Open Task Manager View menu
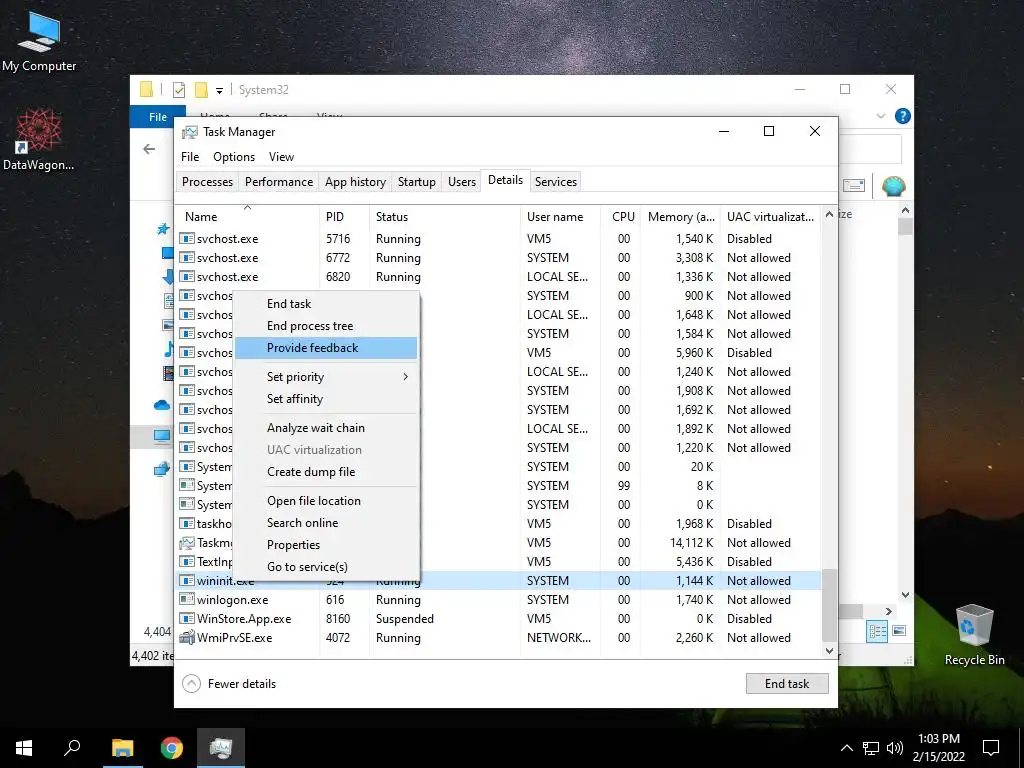Screen dimensions: 1024x768 [x=281, y=157]
